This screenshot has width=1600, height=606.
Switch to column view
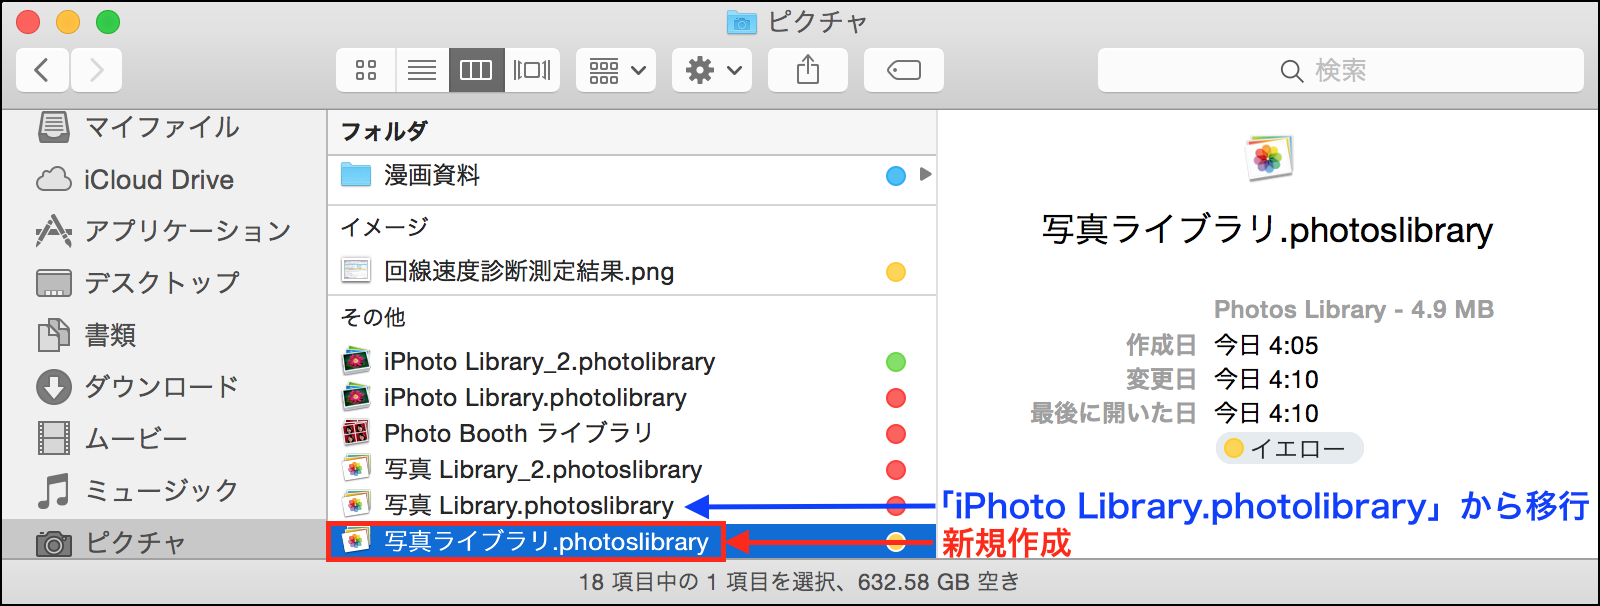coord(476,70)
